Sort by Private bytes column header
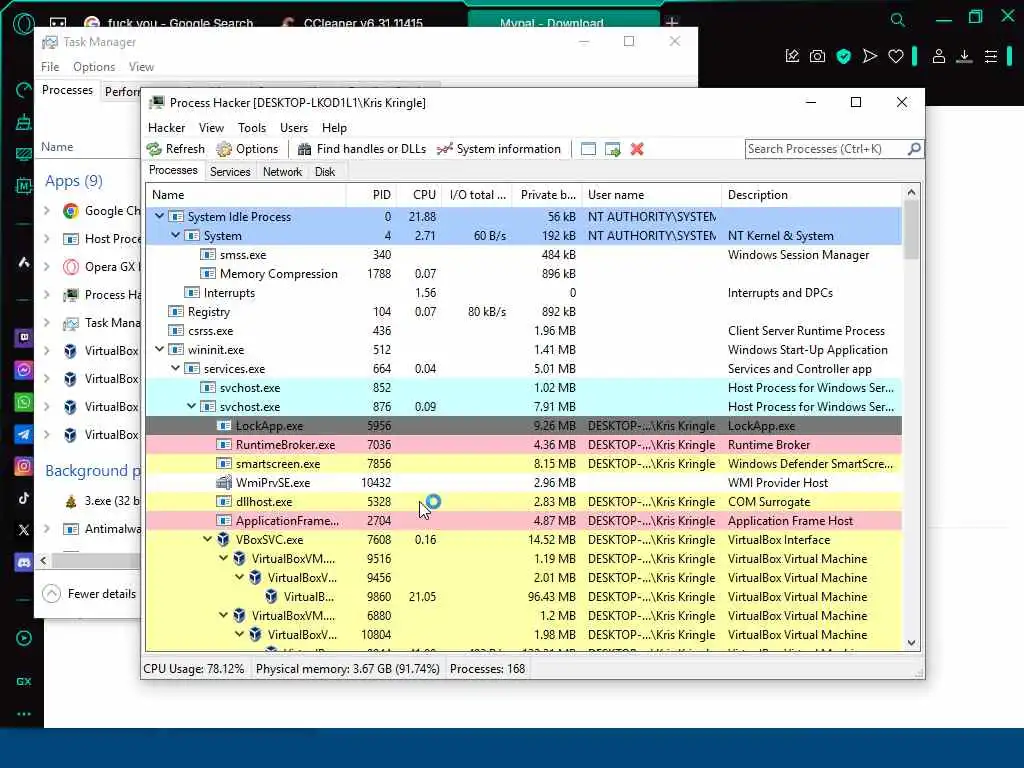The width and height of the screenshot is (1024, 768). click(x=547, y=195)
